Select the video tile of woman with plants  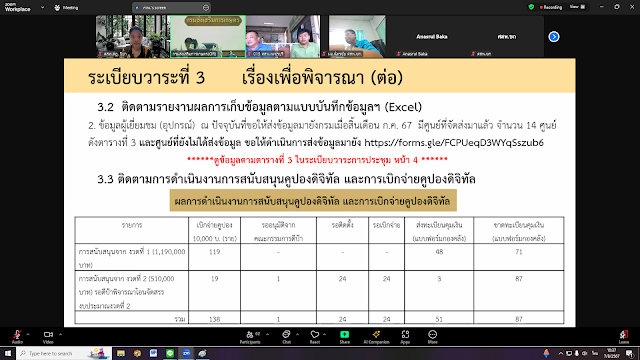tap(132, 36)
